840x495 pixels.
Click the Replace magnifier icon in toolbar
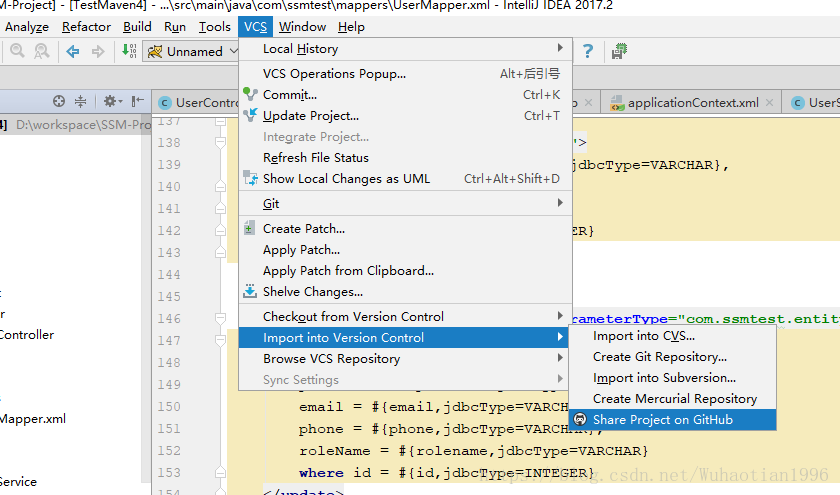click(x=41, y=51)
